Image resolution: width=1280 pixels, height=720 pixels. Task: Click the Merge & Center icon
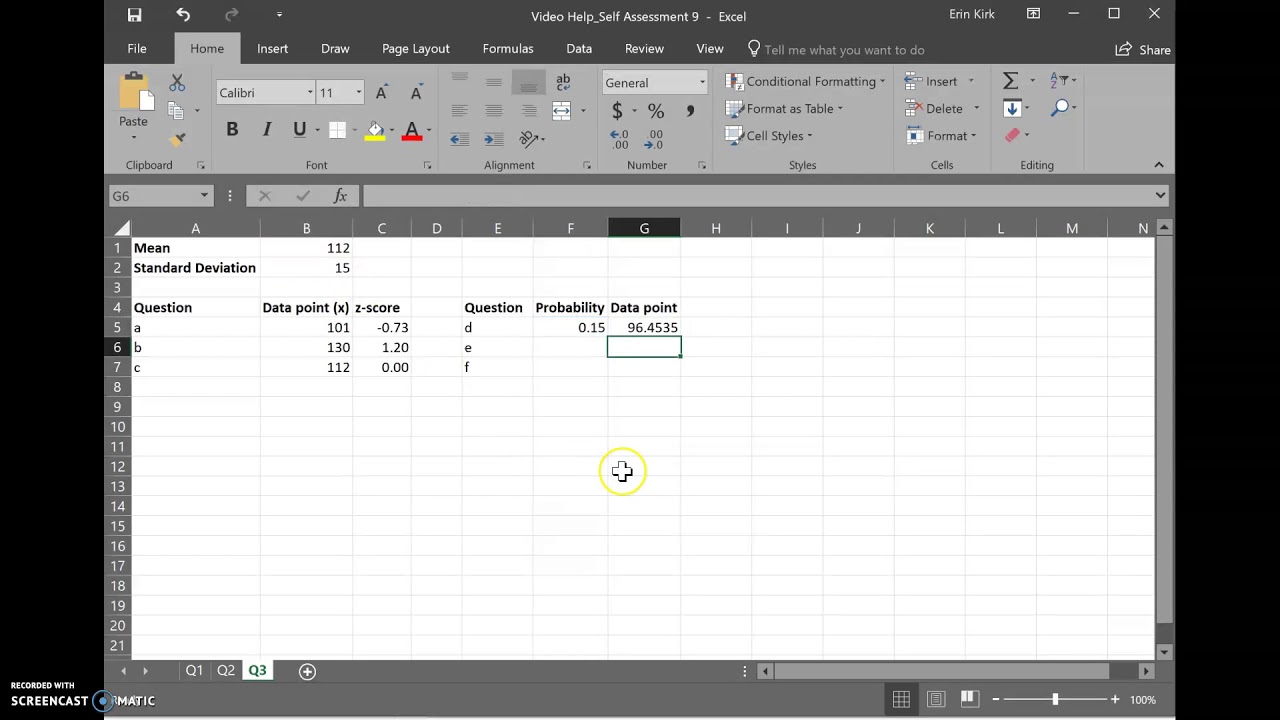(562, 110)
